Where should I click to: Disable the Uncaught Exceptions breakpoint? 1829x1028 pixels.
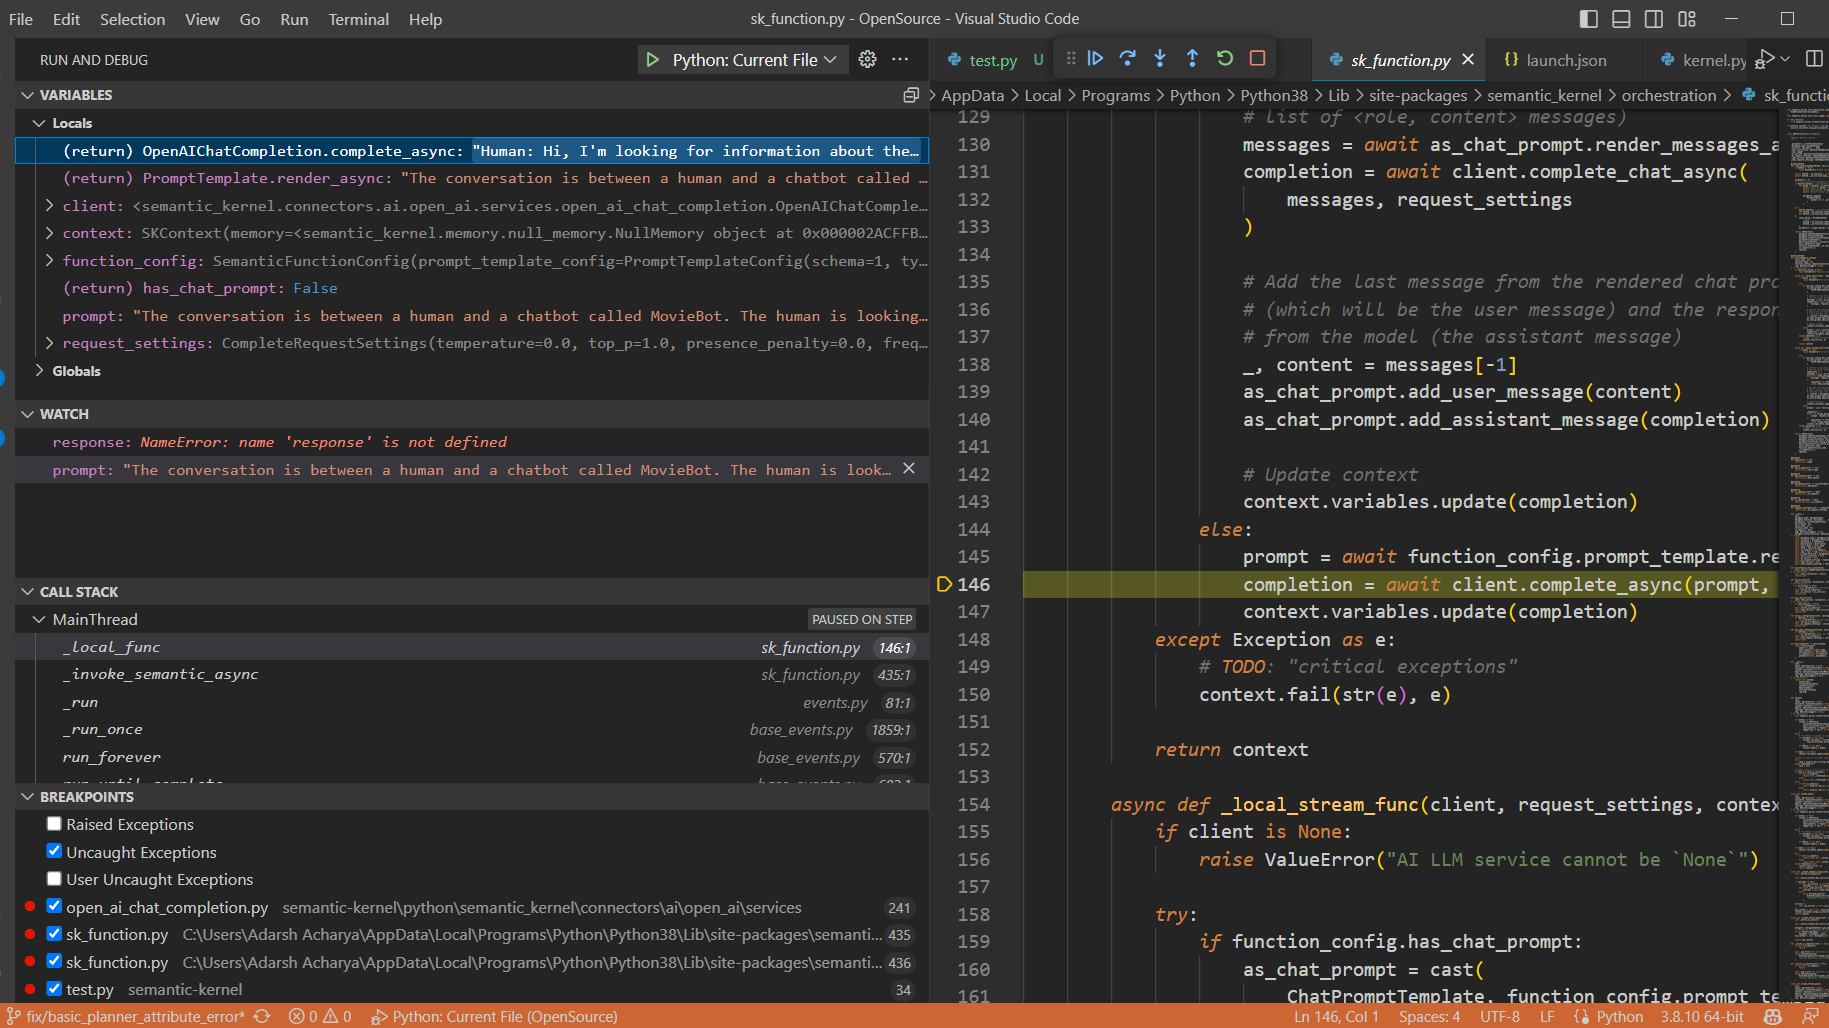[x=54, y=851]
